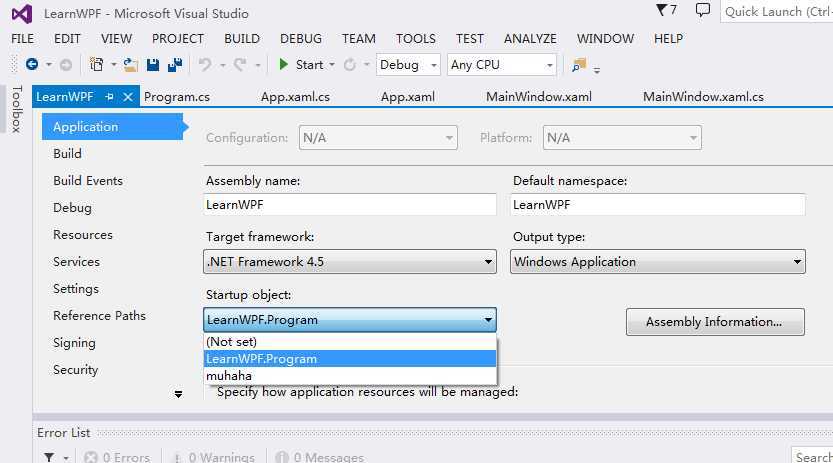Click the Assembly name input field
Image resolution: width=833 pixels, height=463 pixels.
(x=349, y=204)
